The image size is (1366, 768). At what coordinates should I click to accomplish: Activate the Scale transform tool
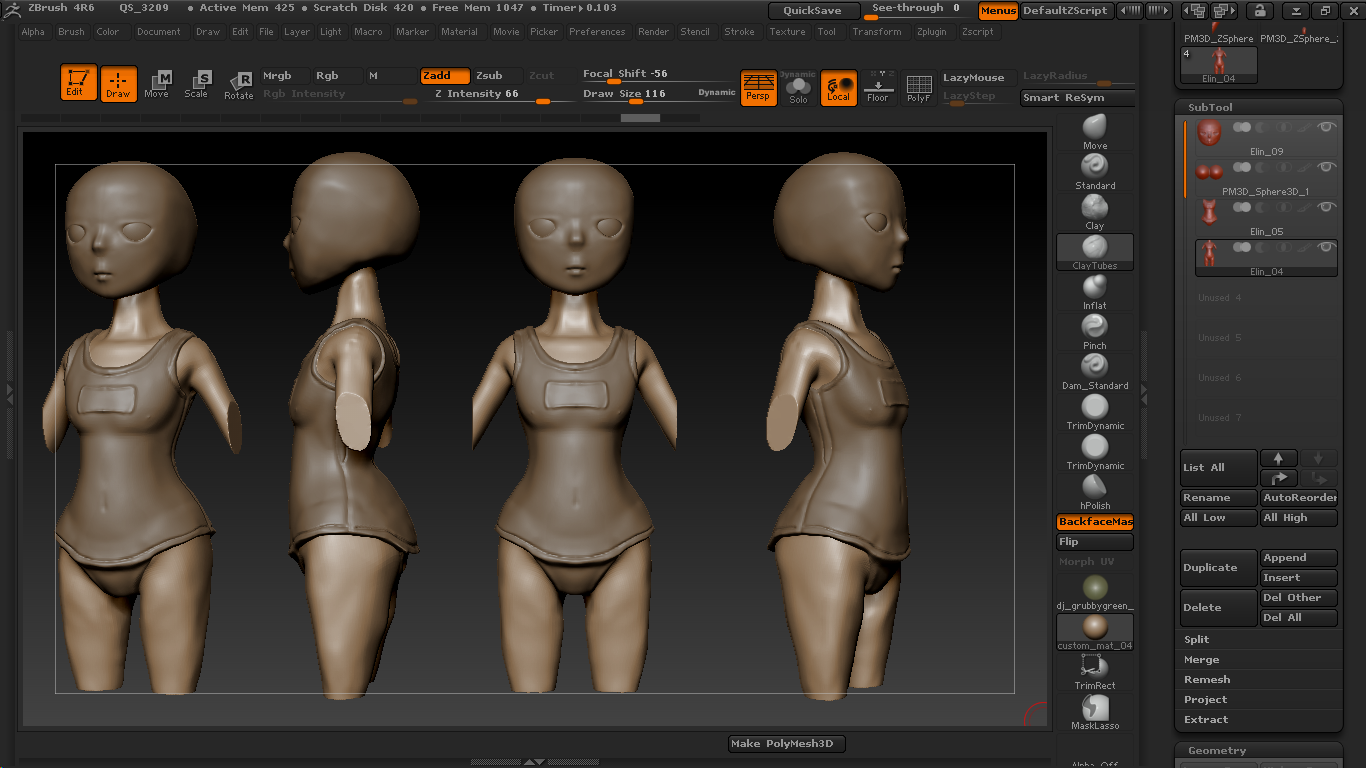click(196, 83)
